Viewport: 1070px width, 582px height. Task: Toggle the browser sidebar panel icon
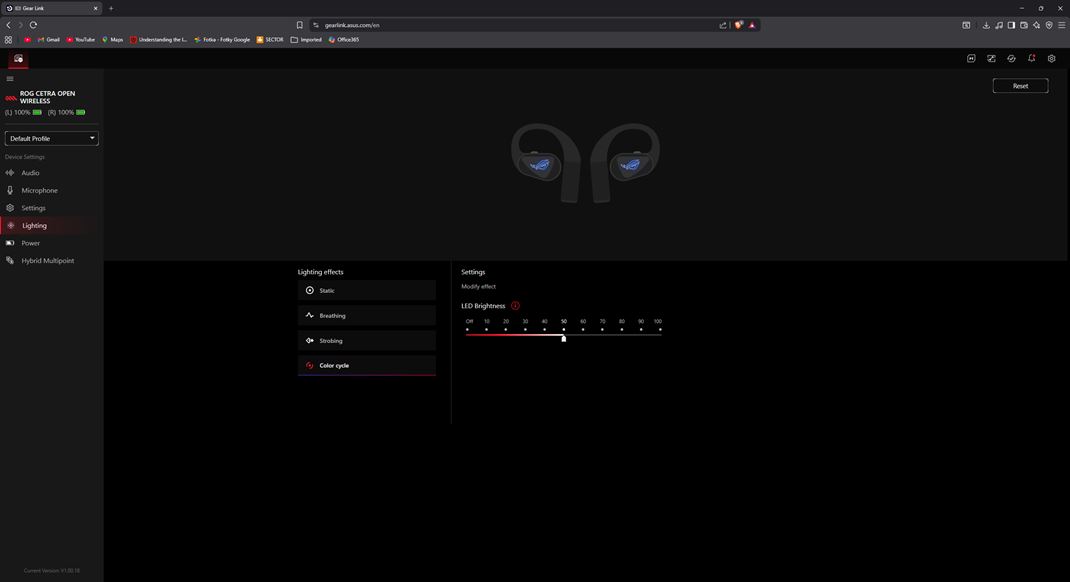(1011, 25)
